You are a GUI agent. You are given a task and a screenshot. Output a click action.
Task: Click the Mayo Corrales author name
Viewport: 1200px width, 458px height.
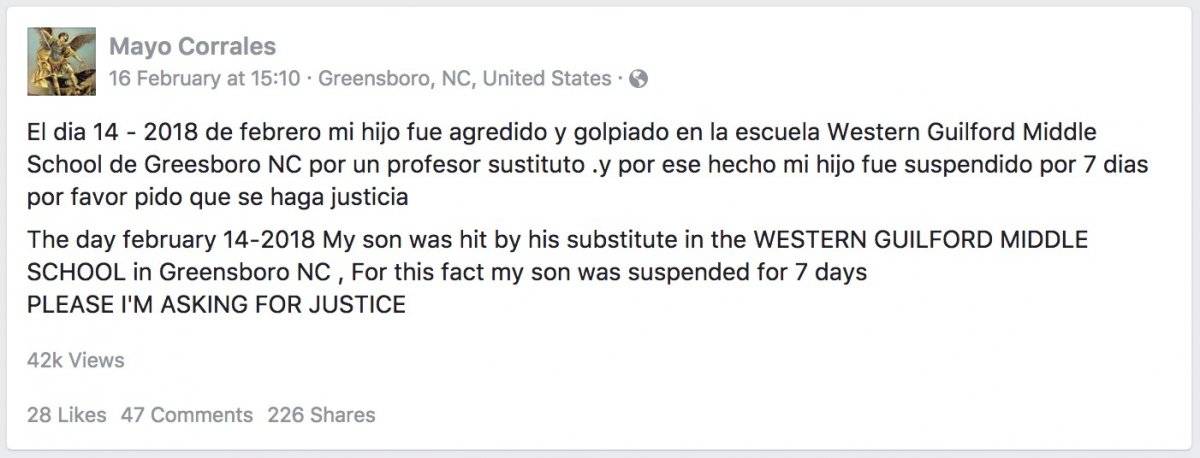(192, 46)
